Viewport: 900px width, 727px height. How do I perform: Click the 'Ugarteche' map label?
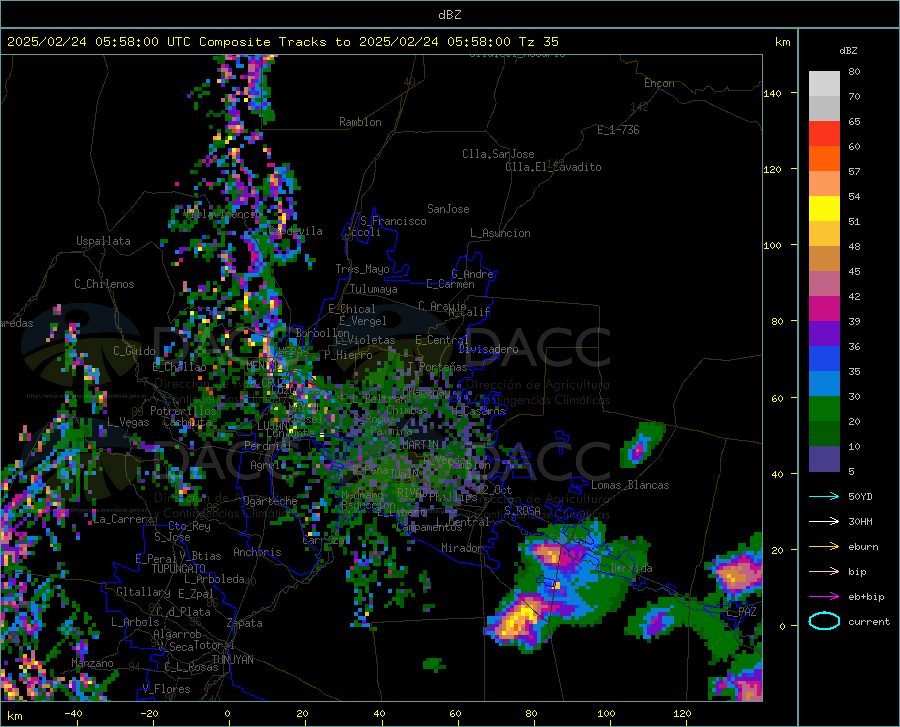tap(270, 501)
